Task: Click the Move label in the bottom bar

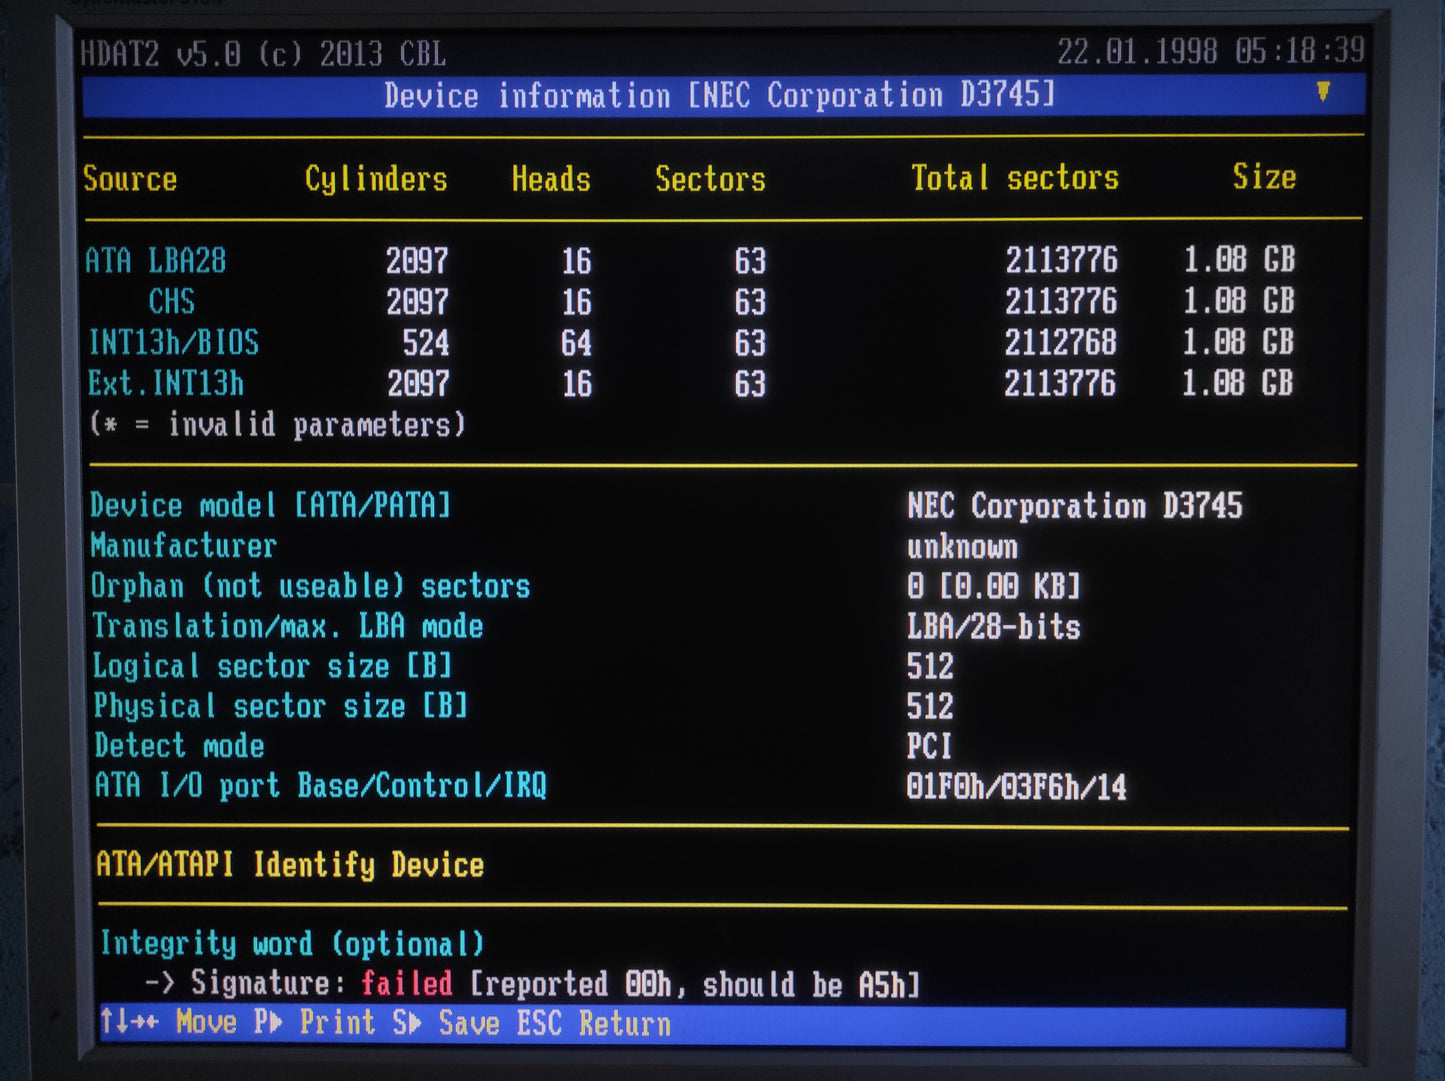Action: 207,1022
